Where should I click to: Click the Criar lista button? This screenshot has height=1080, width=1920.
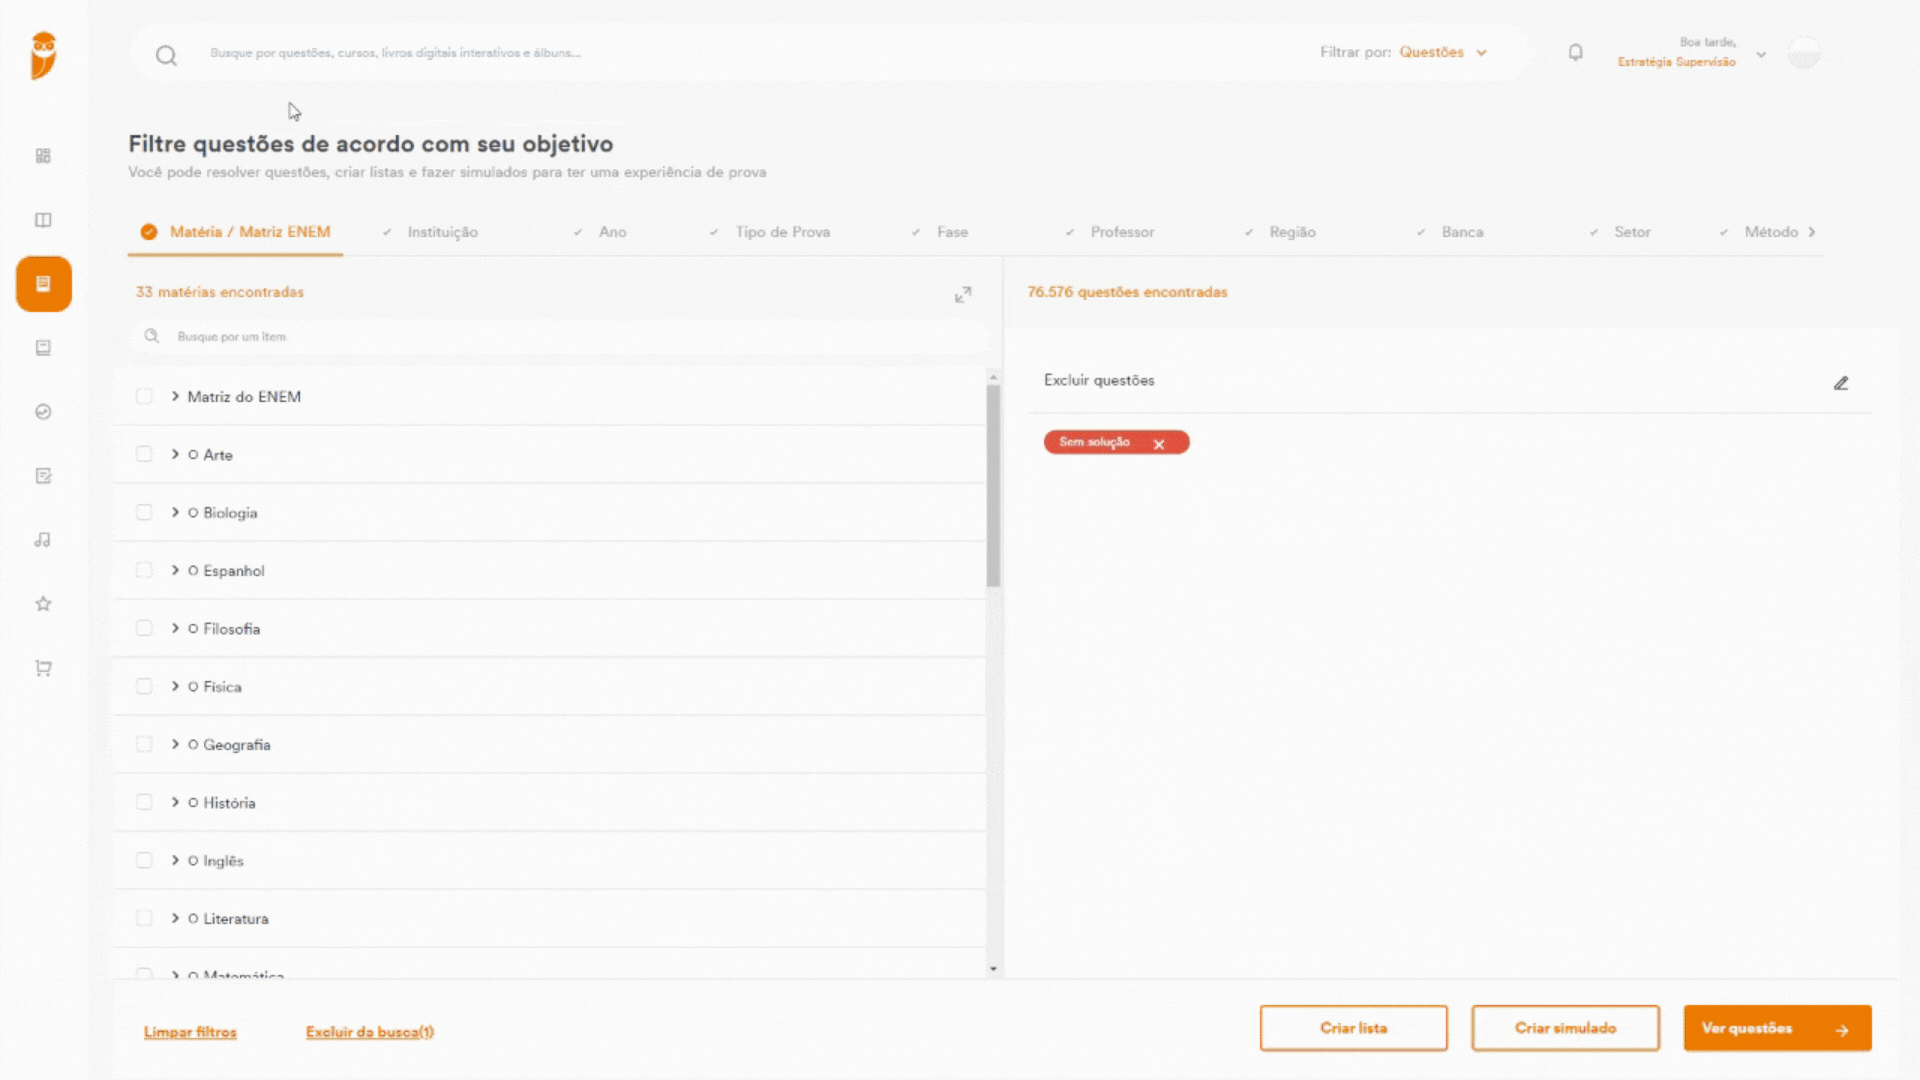tap(1353, 1028)
